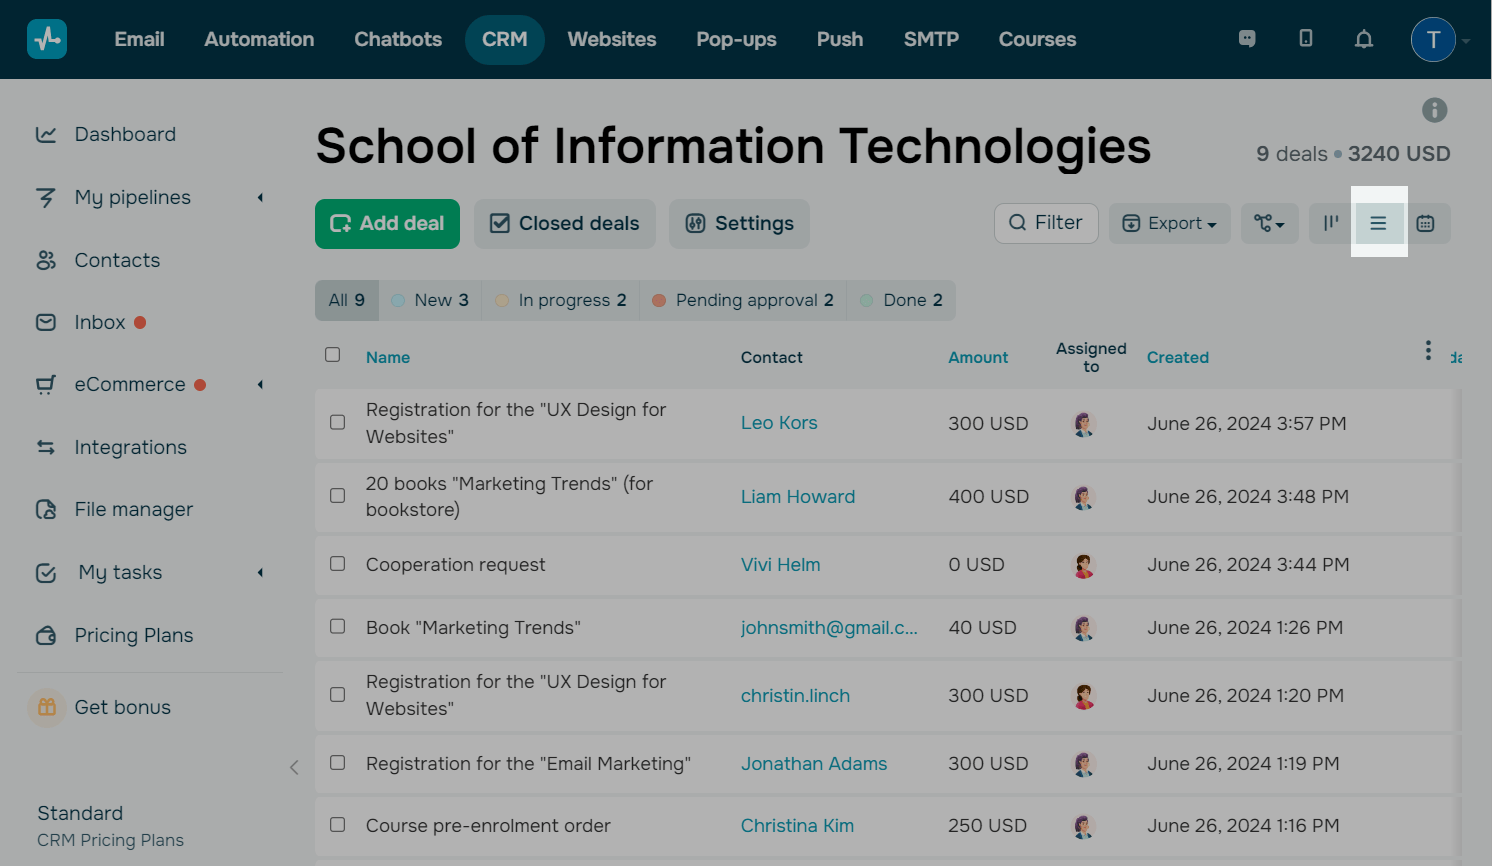This screenshot has height=866, width=1492.
Task: Select the Book "Marketing Trends" row checkbox
Action: 338,626
